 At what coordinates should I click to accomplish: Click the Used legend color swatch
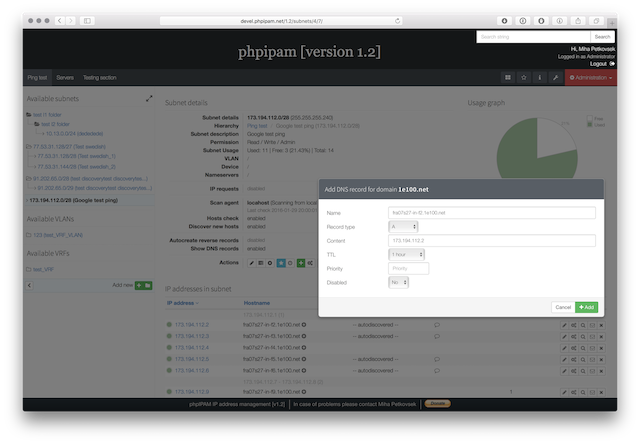[x=589, y=124]
